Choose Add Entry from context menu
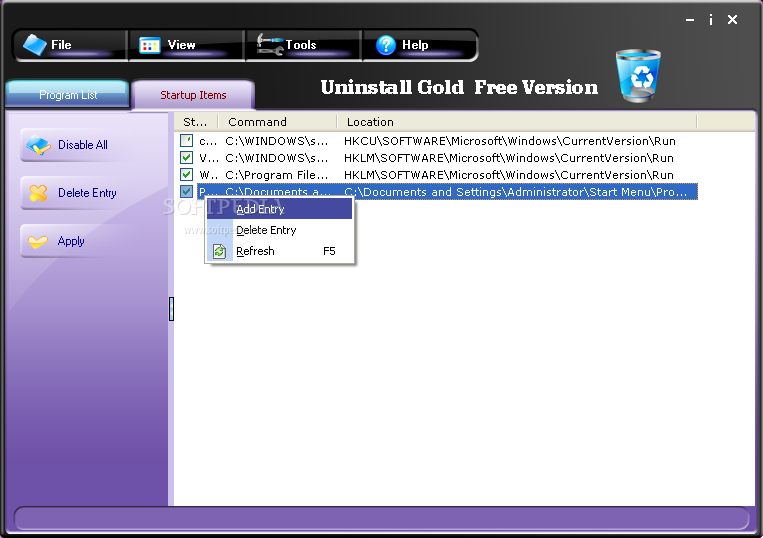Image resolution: width=763 pixels, height=538 pixels. tap(280, 209)
